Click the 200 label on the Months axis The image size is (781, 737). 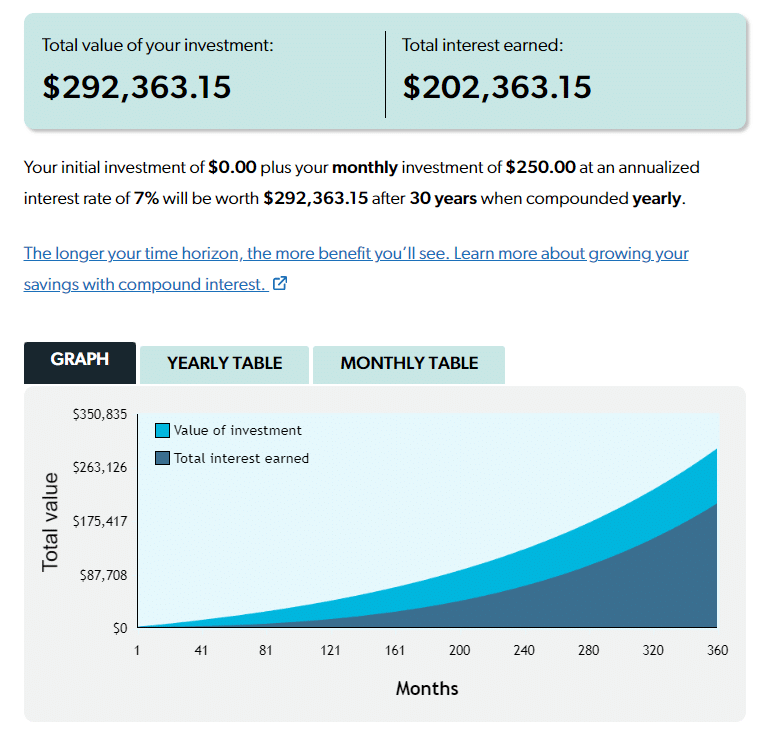coord(459,651)
